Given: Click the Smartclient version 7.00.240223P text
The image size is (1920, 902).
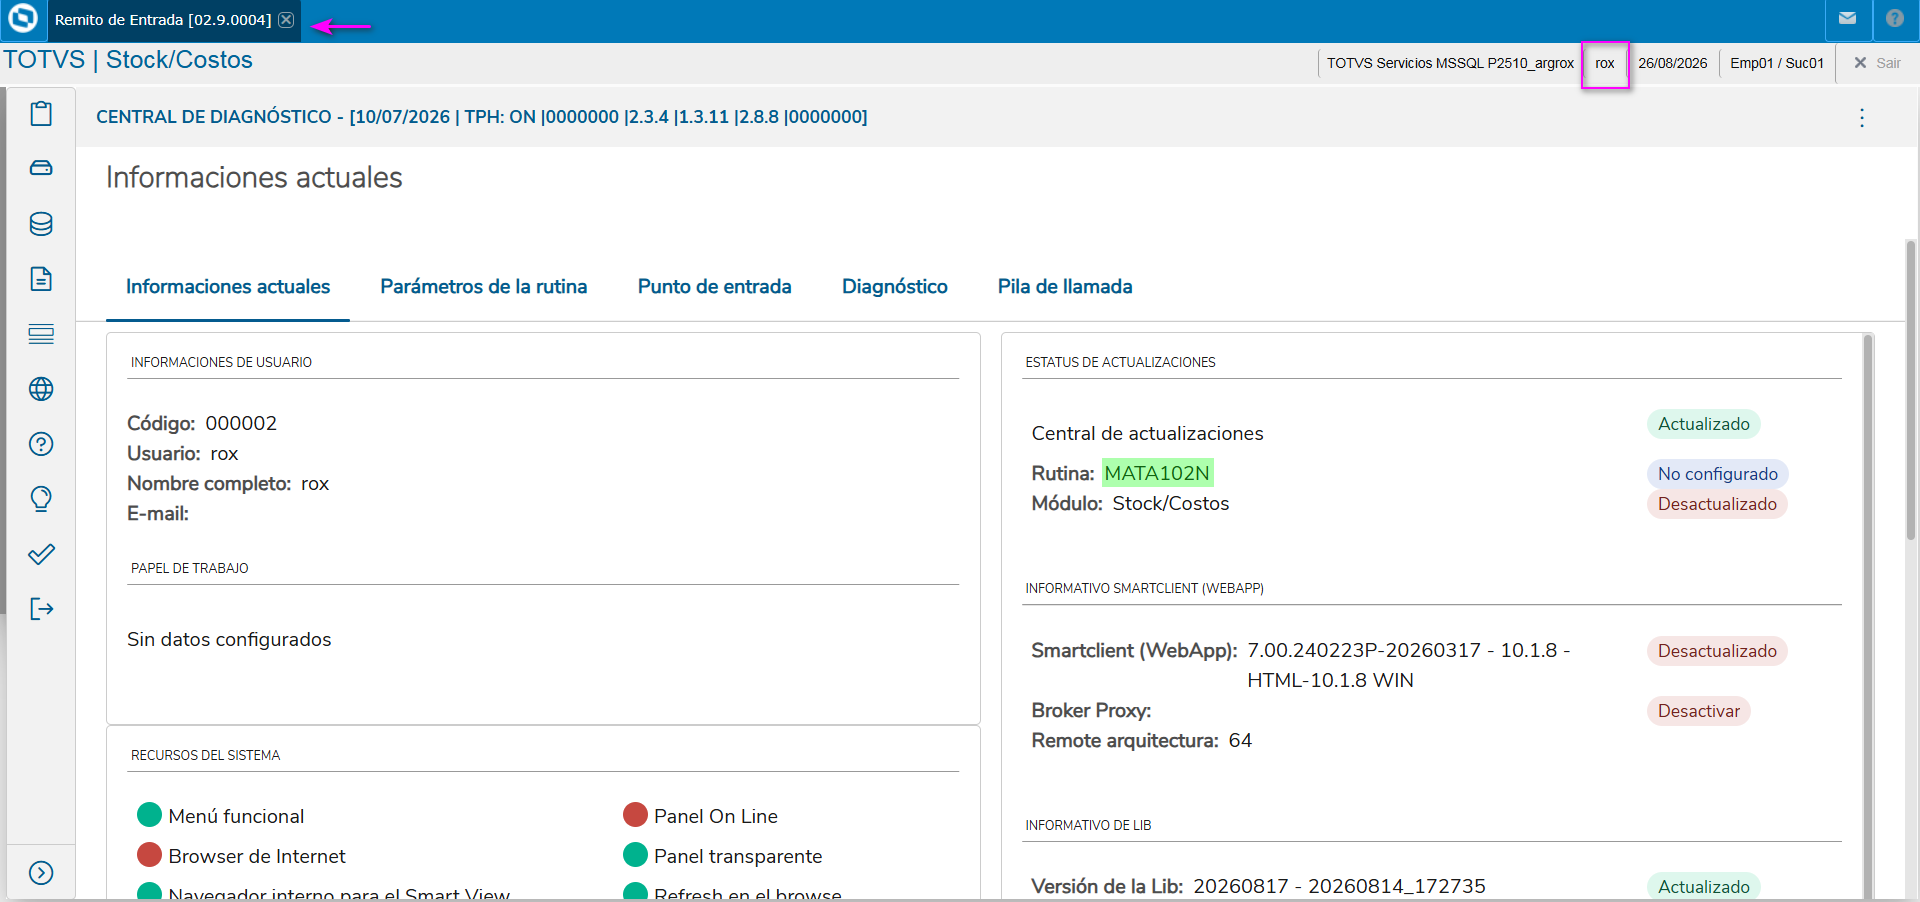Looking at the screenshot, I should (1408, 665).
